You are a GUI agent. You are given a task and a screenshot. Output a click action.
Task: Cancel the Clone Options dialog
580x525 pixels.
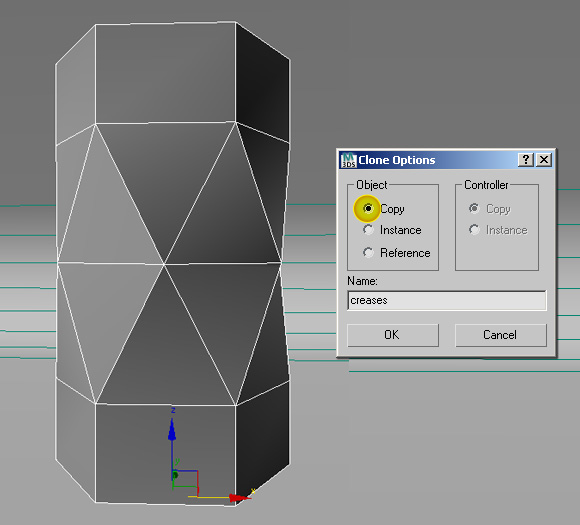click(x=500, y=335)
